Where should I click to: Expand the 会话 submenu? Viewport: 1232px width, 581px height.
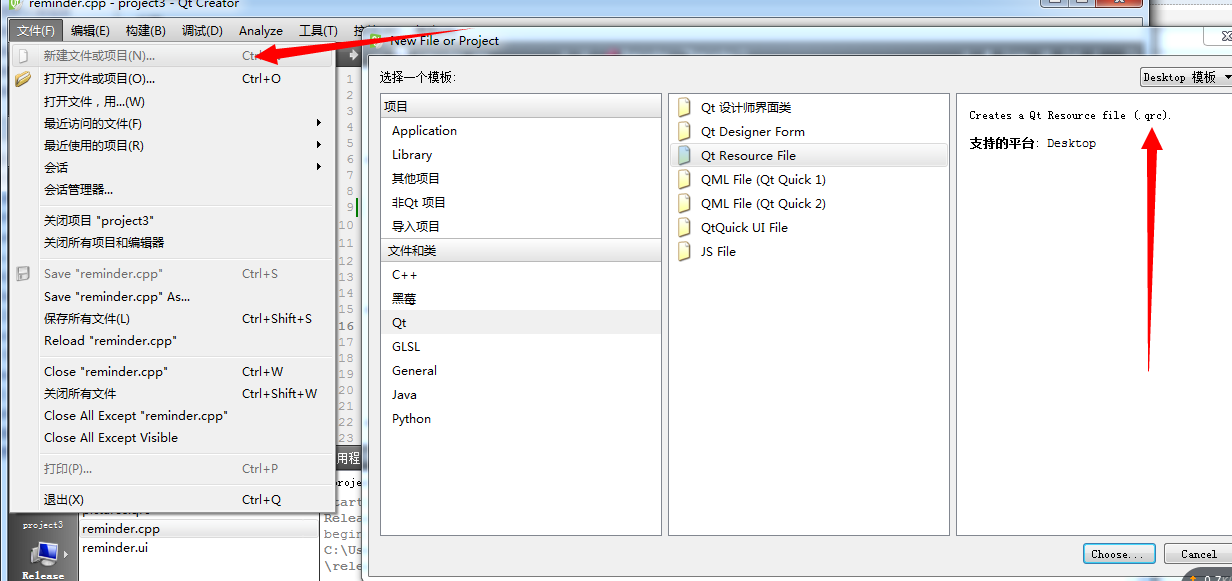tap(319, 167)
